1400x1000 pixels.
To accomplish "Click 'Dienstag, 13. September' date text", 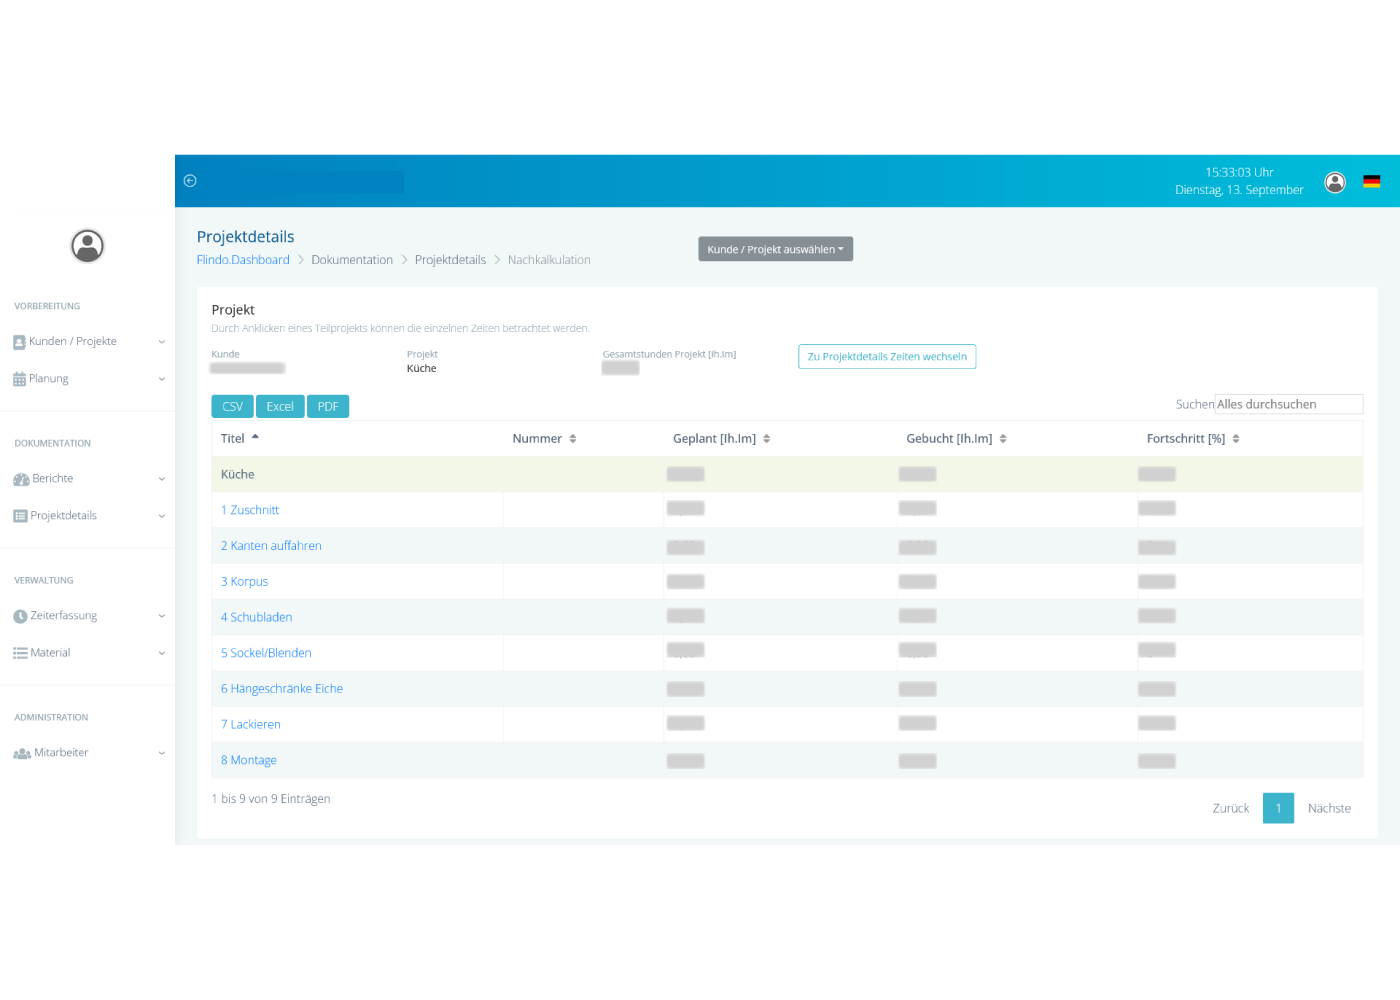I will click(x=1239, y=190).
